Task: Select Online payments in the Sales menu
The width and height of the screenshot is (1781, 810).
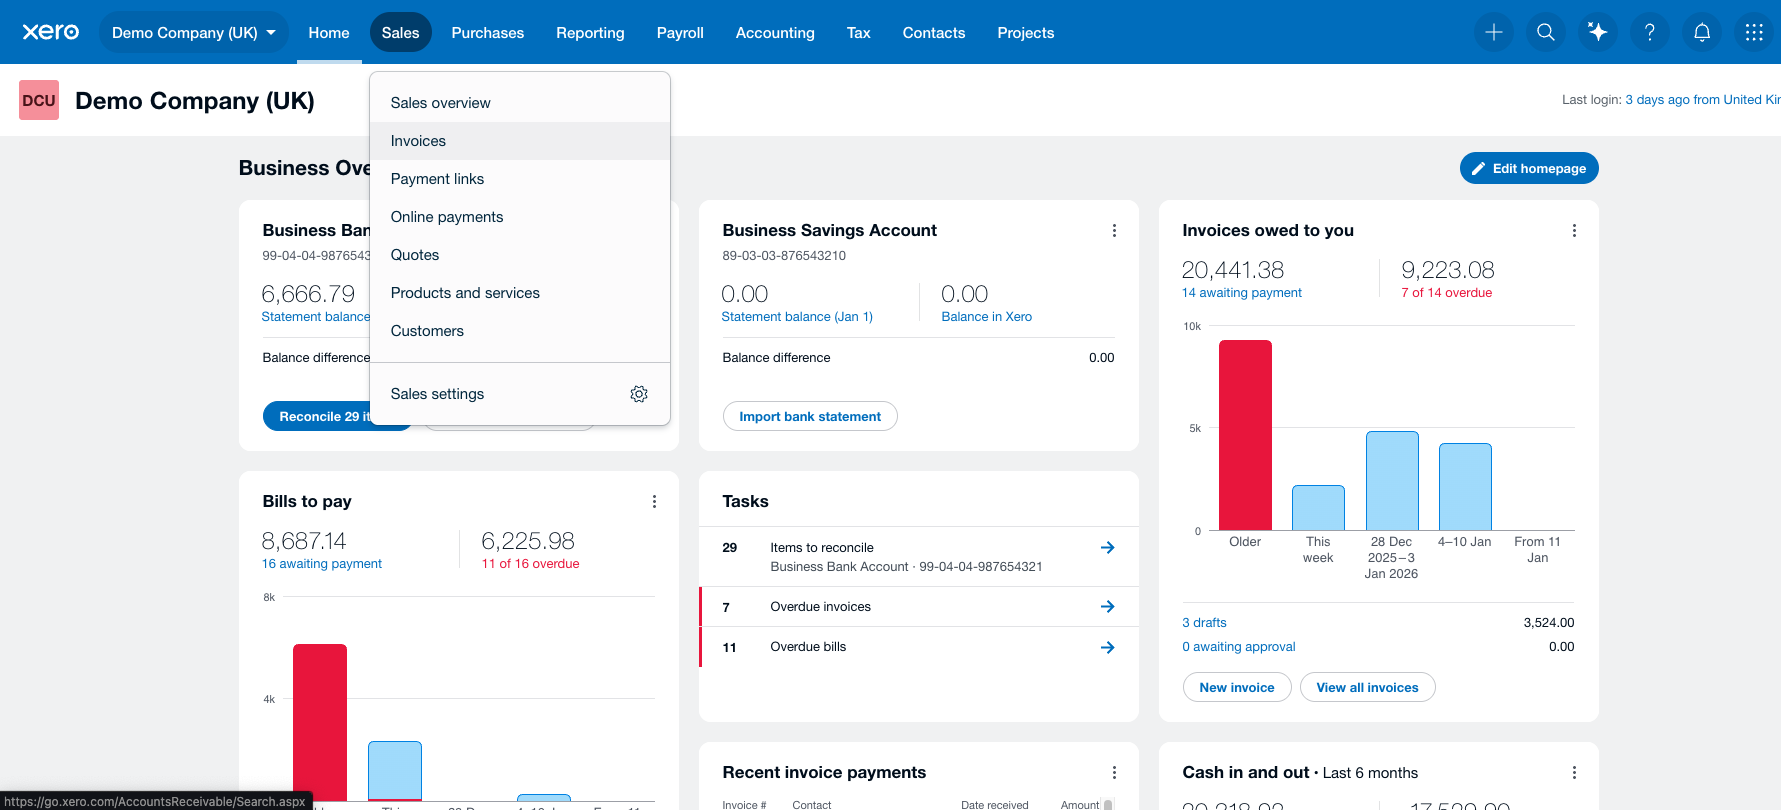Action: 520,217
